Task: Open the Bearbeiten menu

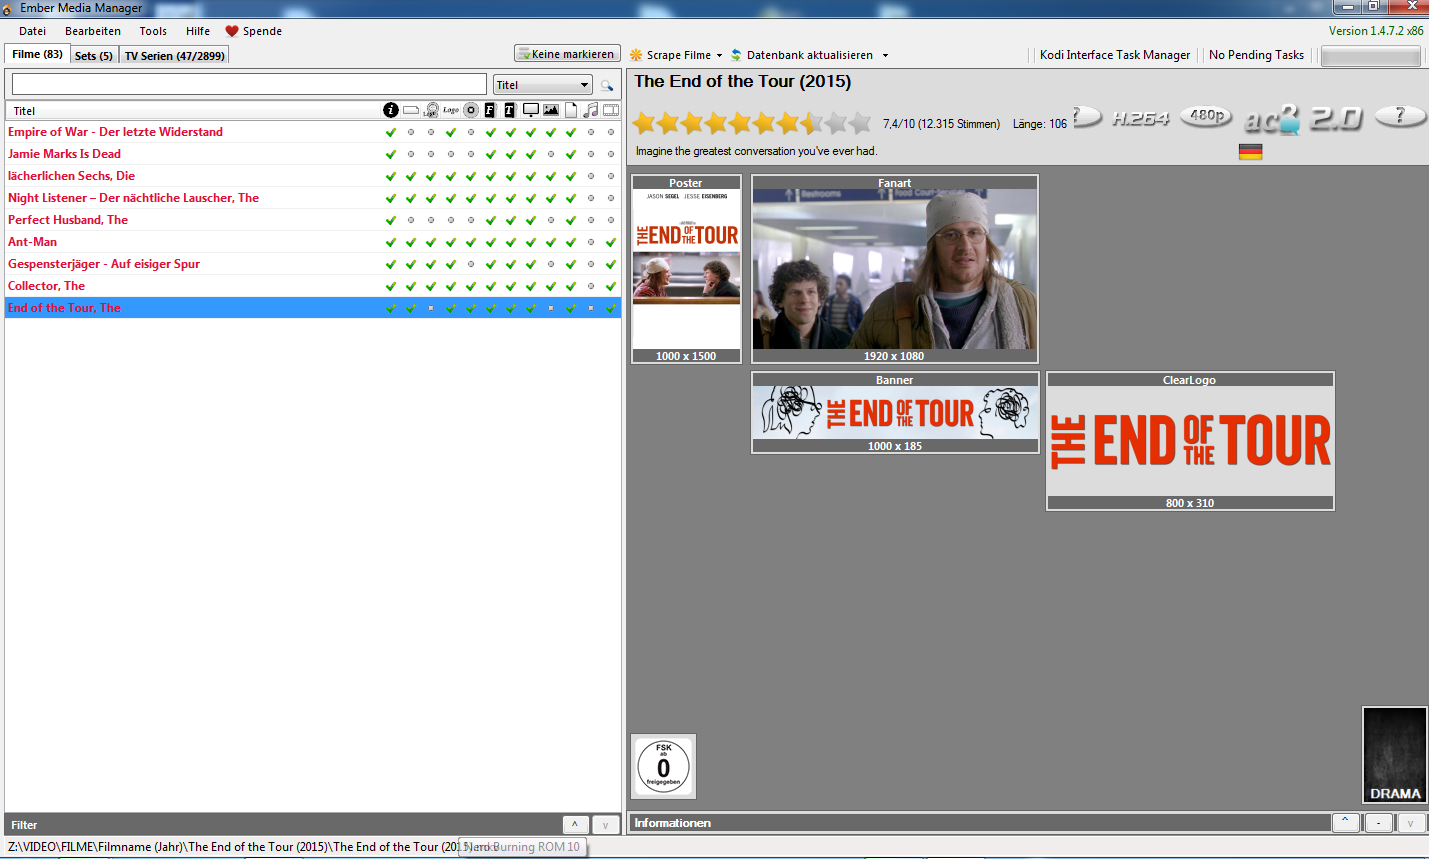Action: click(x=93, y=31)
